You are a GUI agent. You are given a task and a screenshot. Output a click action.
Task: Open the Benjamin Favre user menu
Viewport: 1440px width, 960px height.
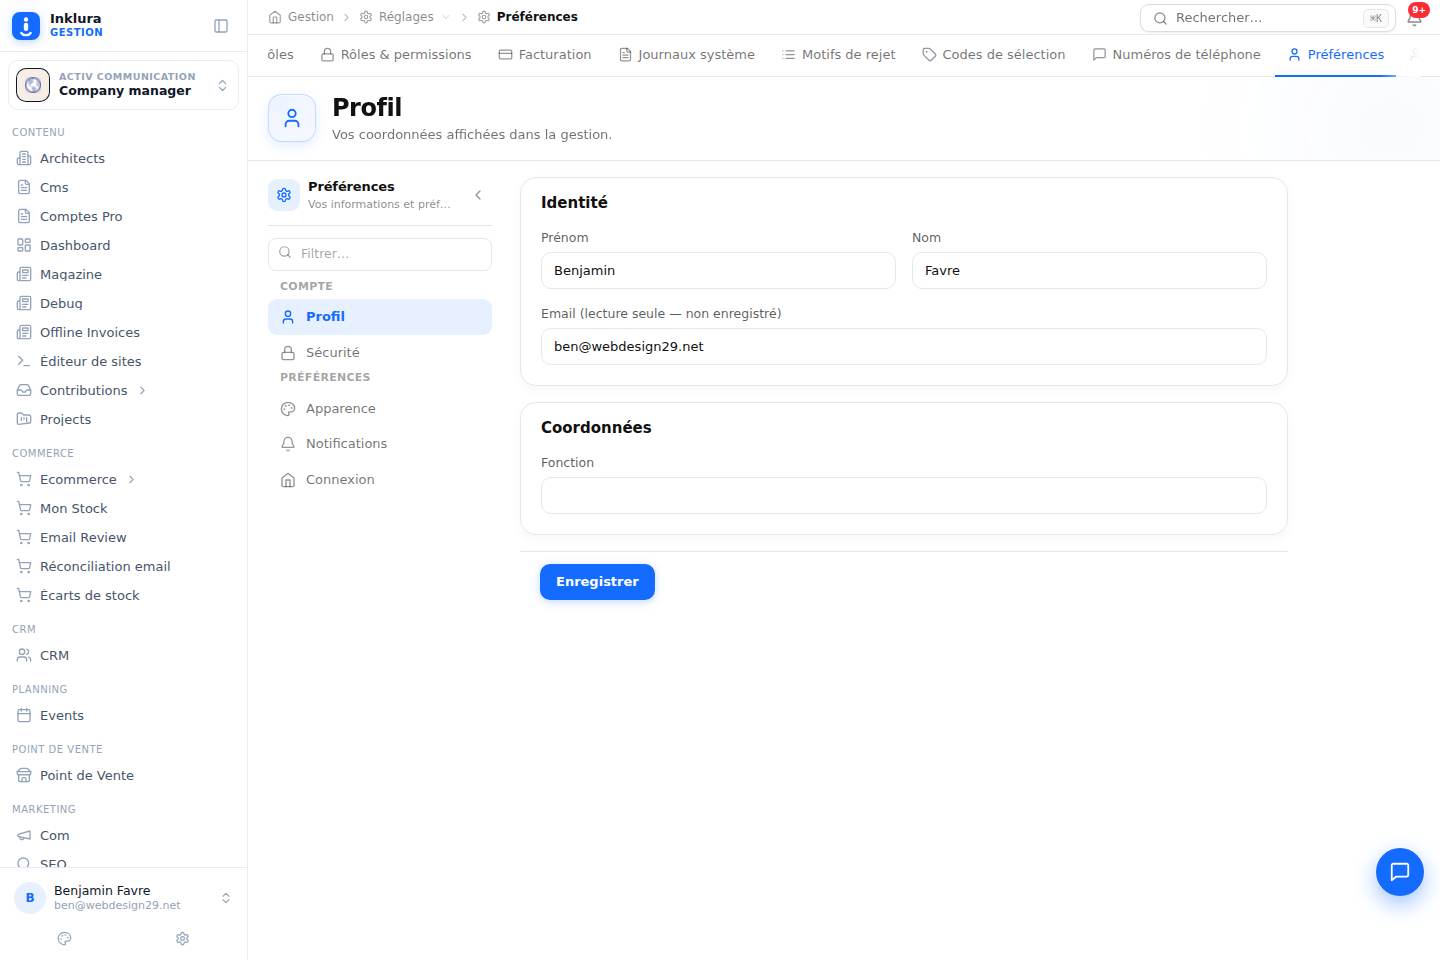(123, 898)
